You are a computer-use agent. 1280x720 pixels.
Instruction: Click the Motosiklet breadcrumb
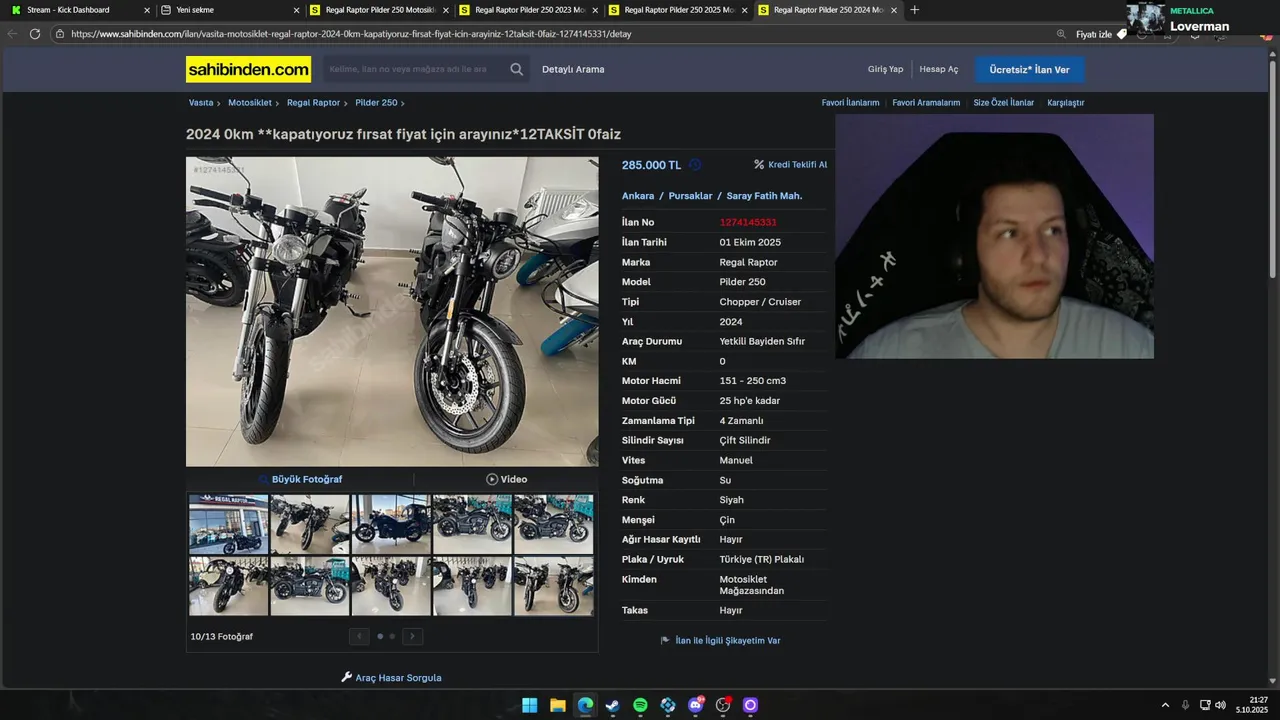tap(250, 103)
